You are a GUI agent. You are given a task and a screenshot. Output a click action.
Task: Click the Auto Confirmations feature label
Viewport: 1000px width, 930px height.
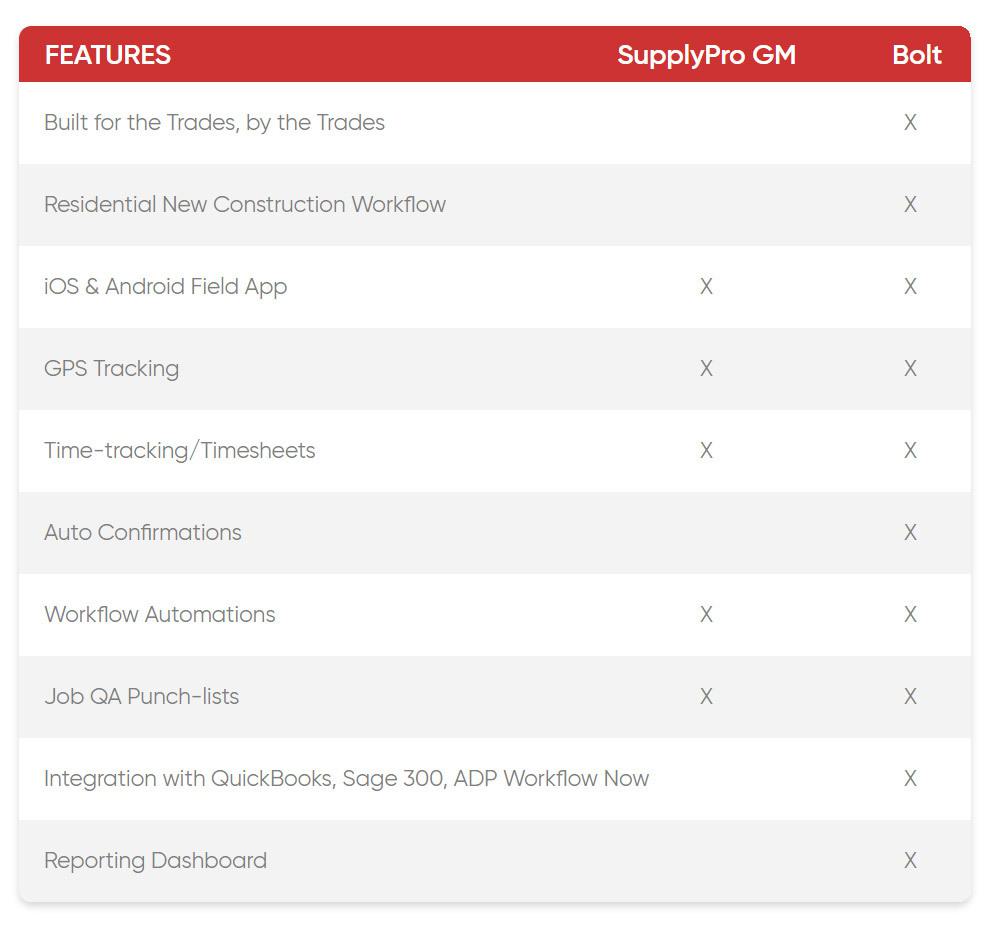143,533
